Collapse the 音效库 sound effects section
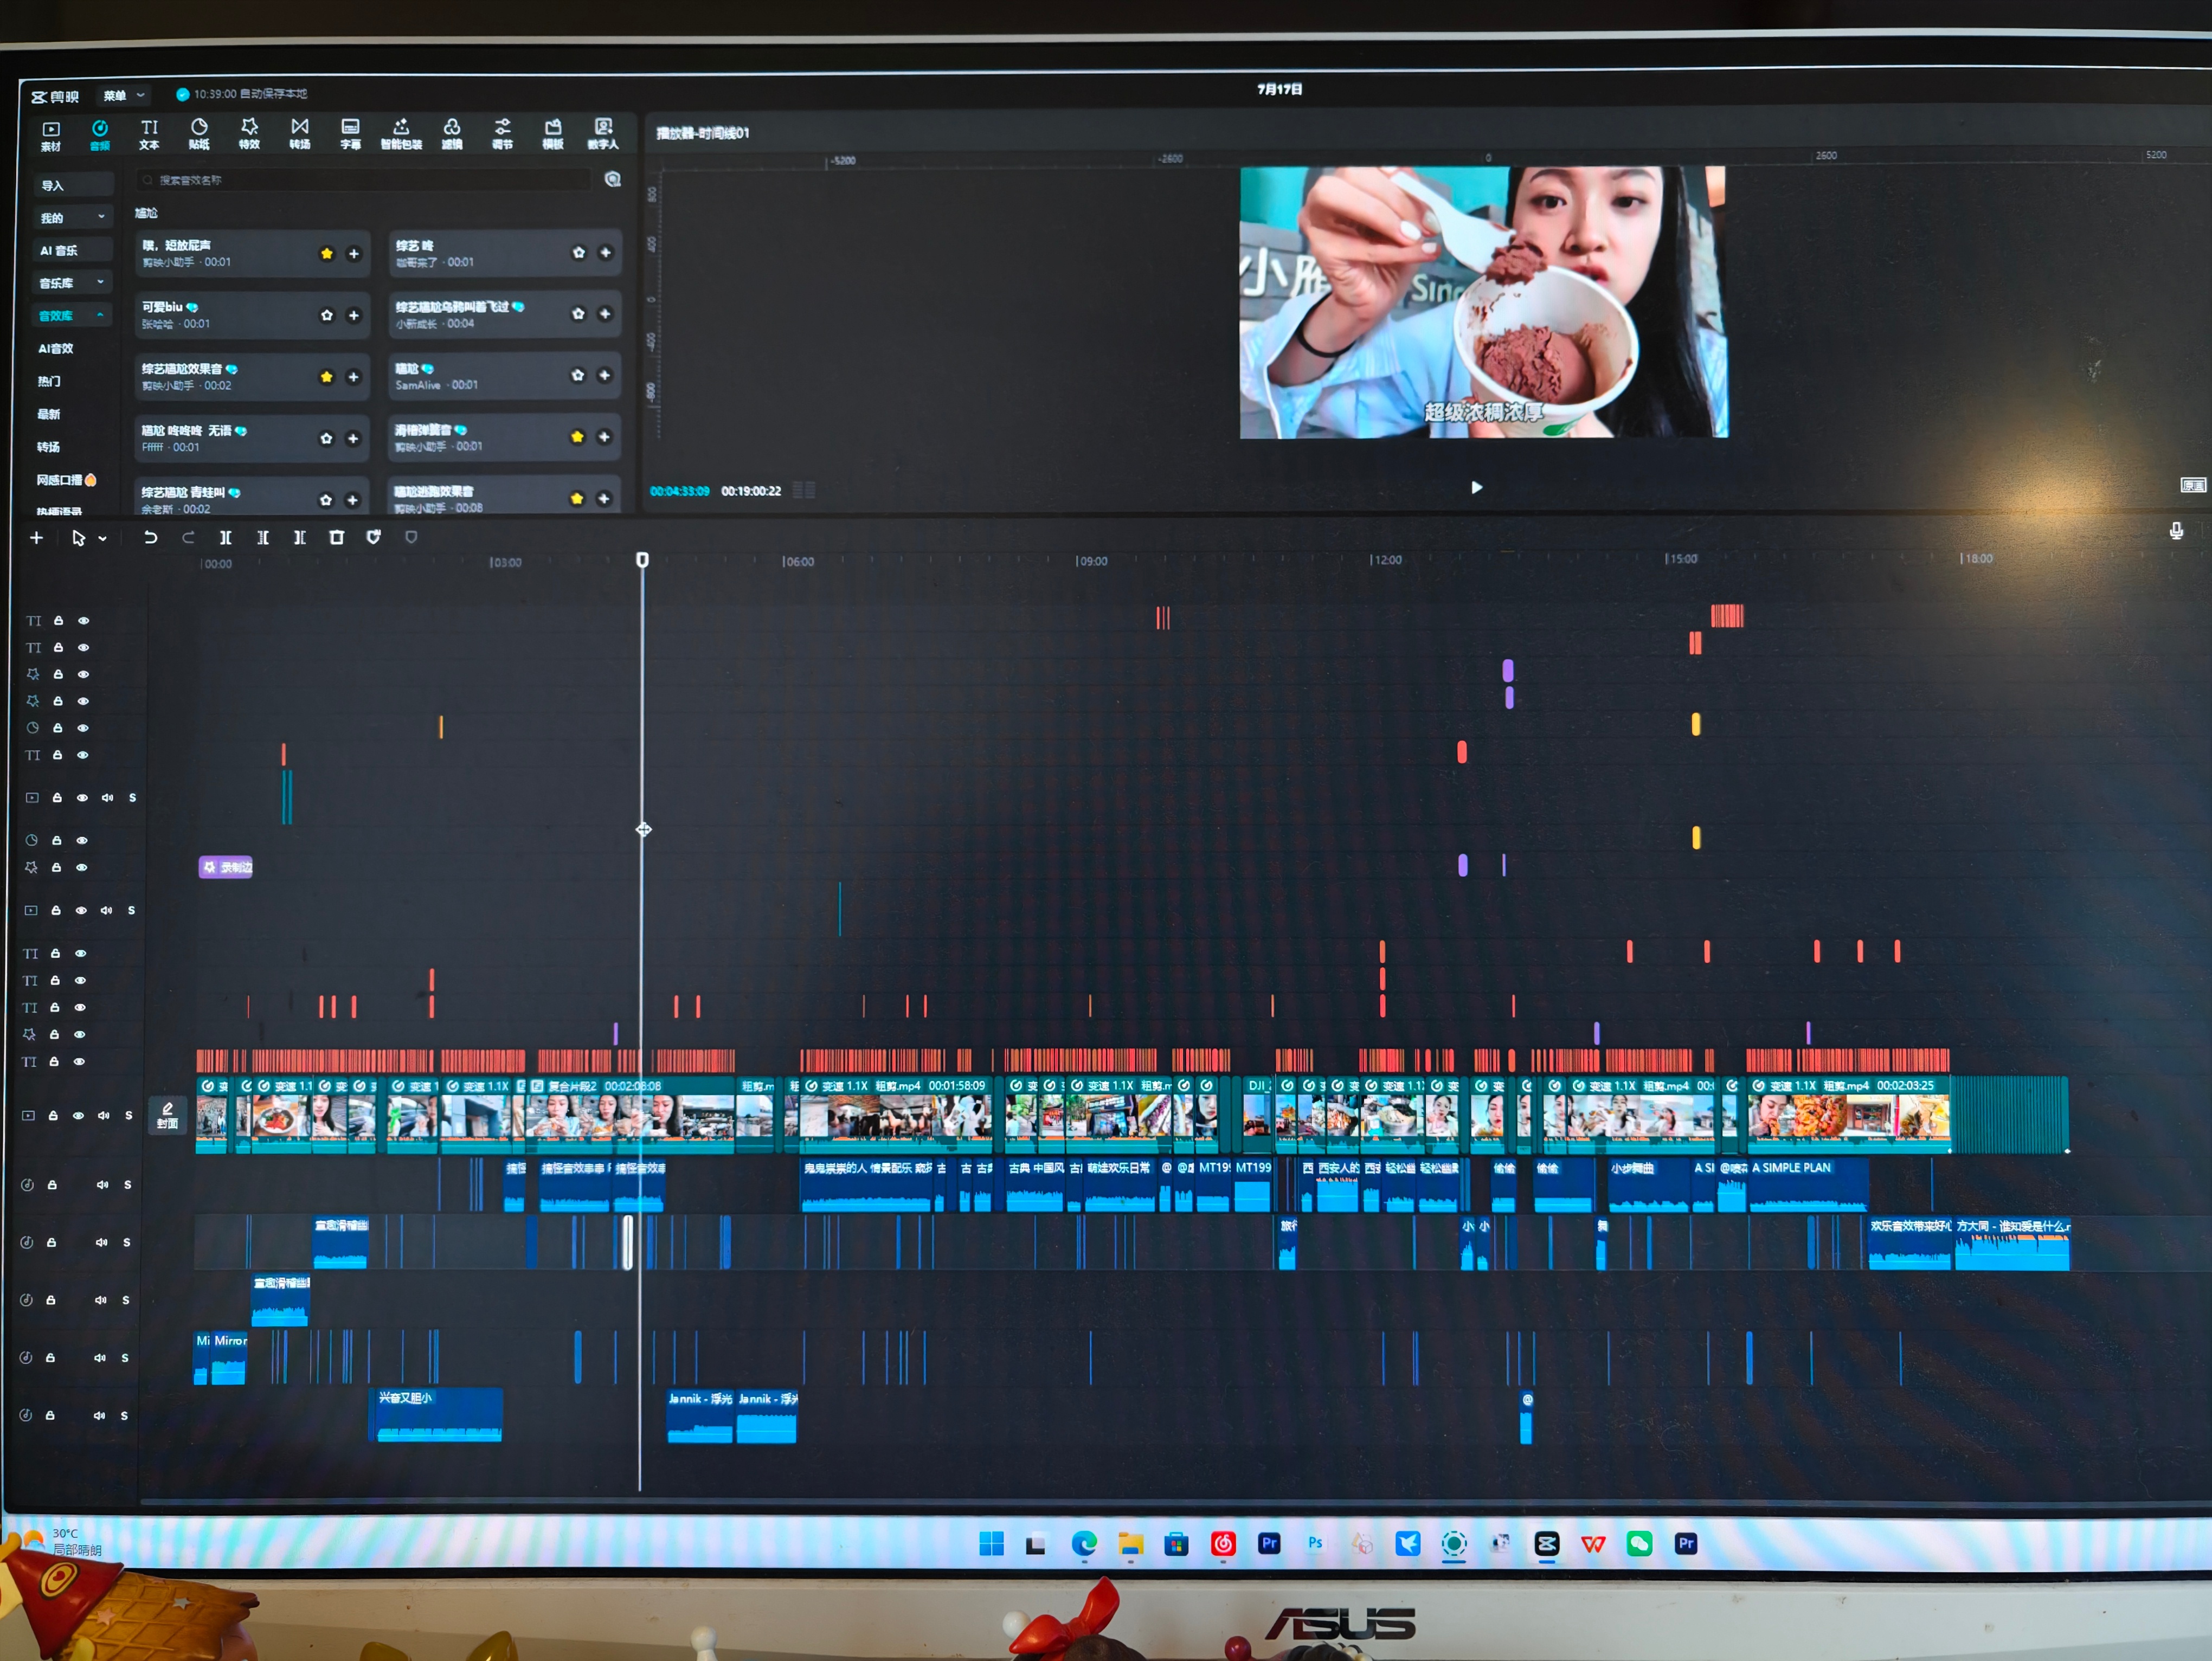The image size is (2212, 1661). pyautogui.click(x=72, y=315)
